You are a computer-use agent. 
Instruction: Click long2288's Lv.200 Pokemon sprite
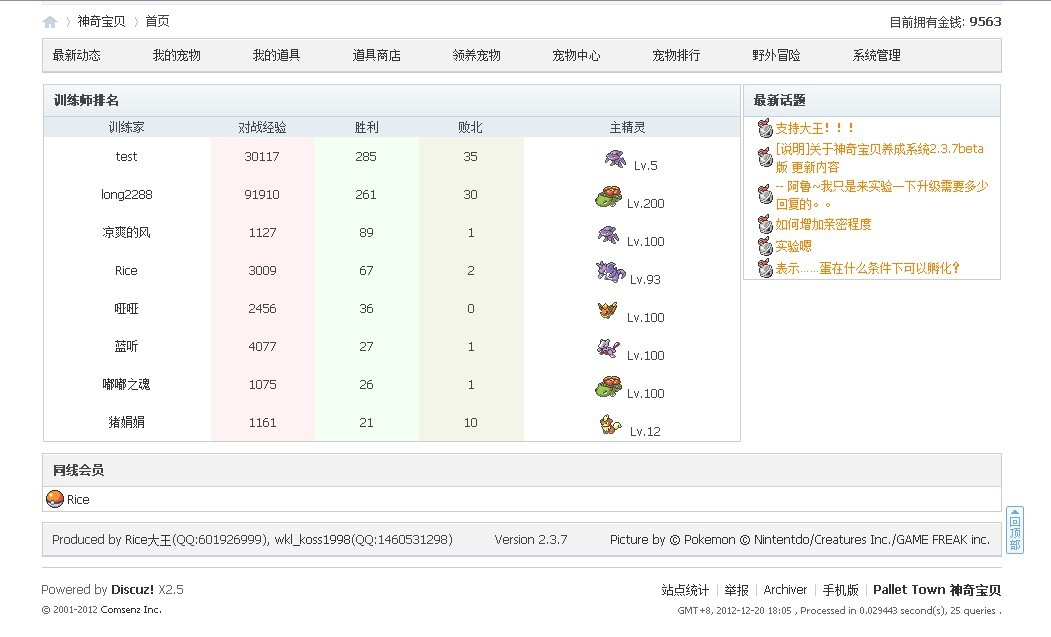point(608,197)
